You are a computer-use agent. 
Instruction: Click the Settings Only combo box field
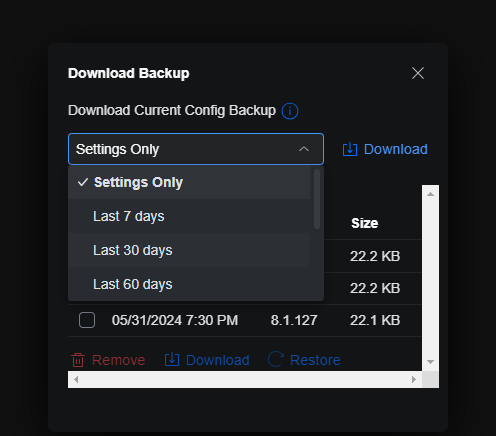tap(196, 149)
